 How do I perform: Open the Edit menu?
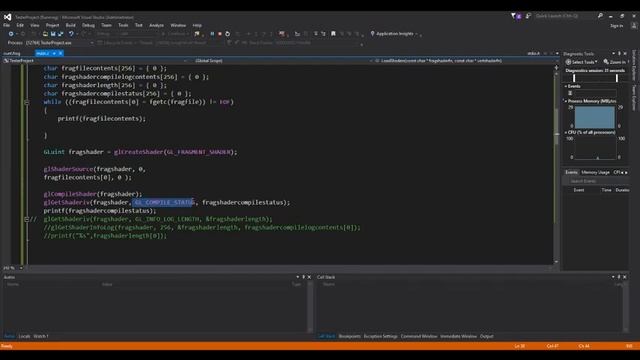tap(20, 25)
